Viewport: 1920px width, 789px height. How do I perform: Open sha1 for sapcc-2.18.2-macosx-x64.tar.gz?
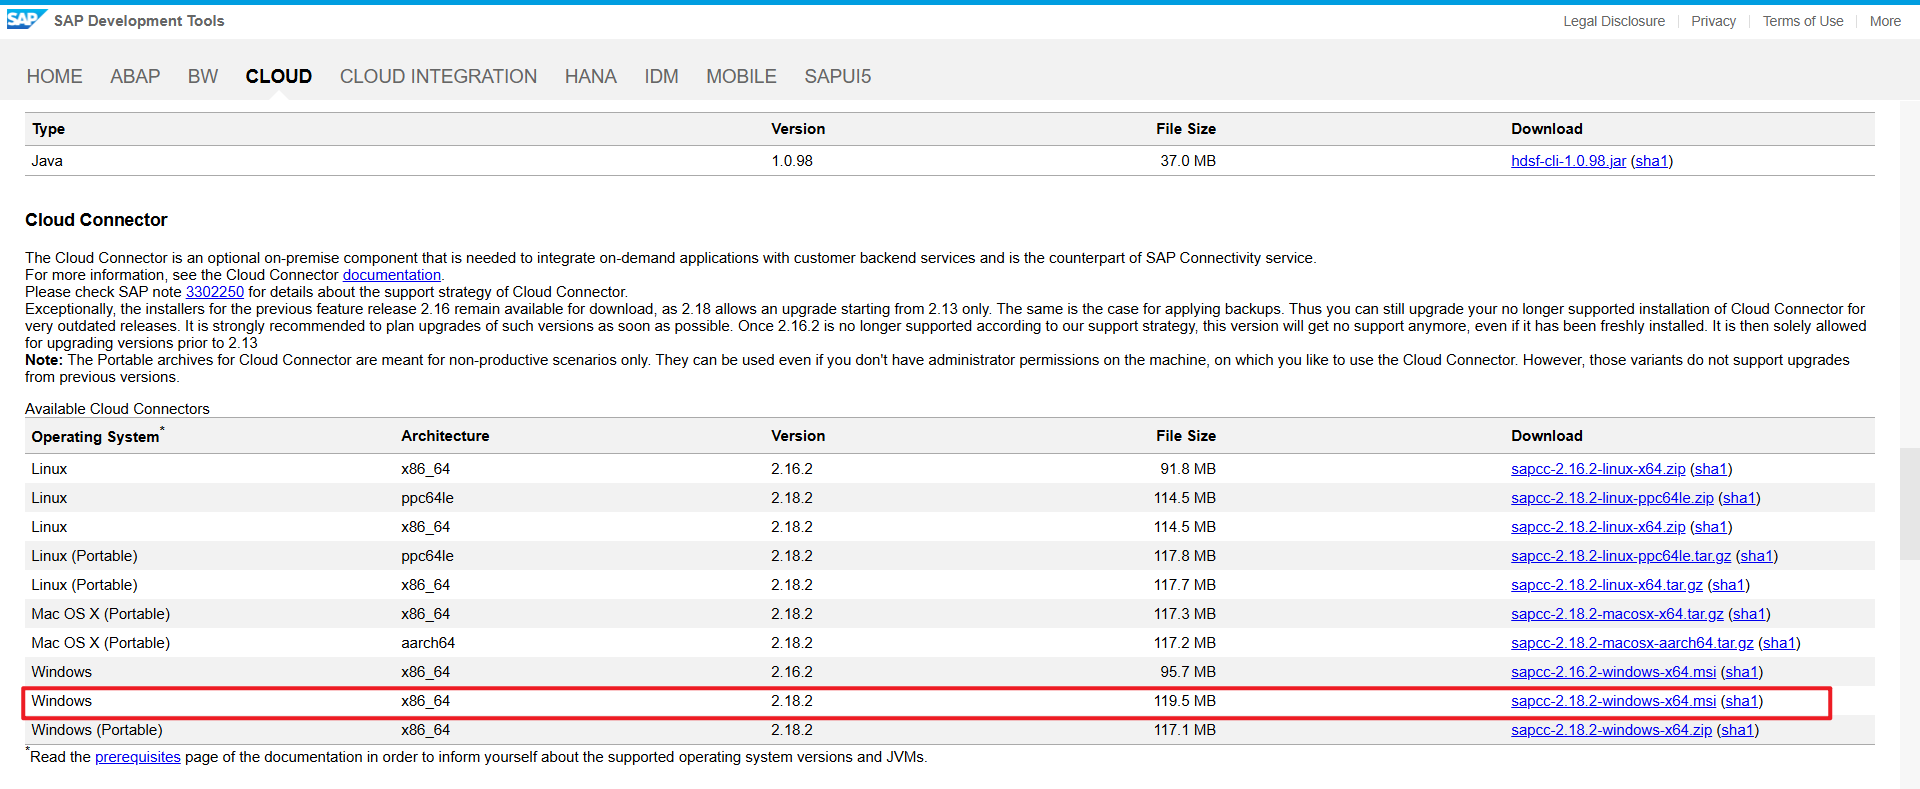[1749, 614]
